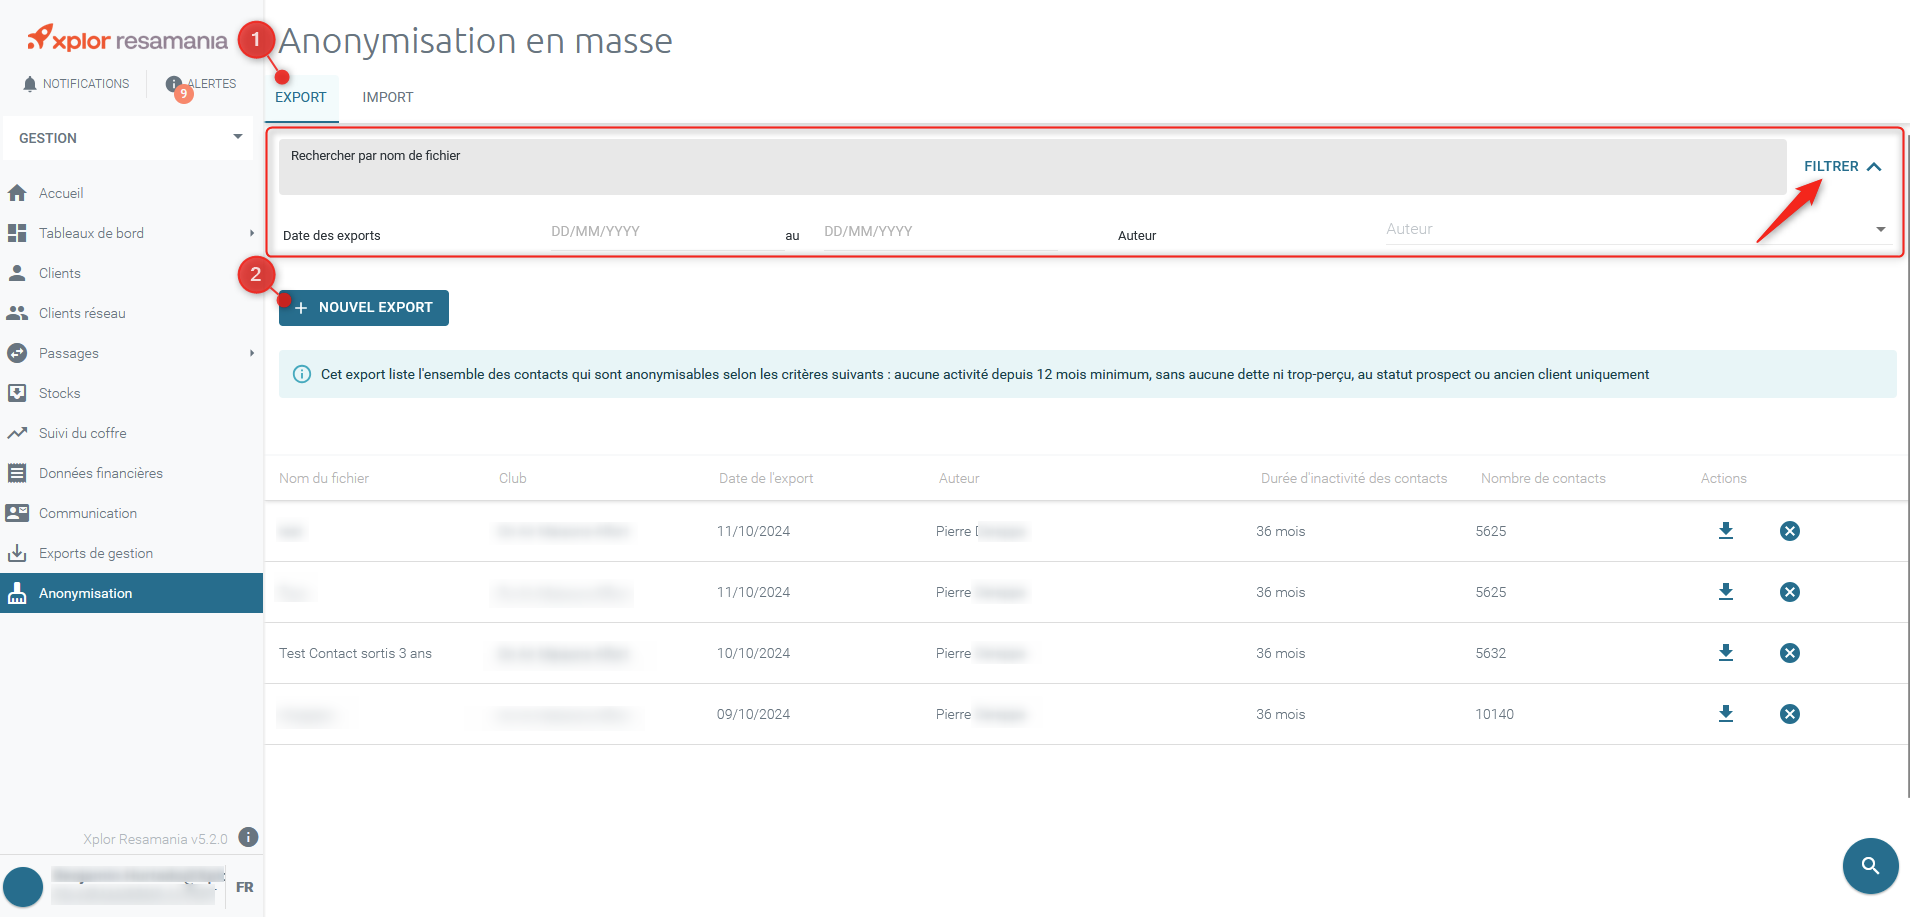Open the Communication sidebar icon

(18, 512)
